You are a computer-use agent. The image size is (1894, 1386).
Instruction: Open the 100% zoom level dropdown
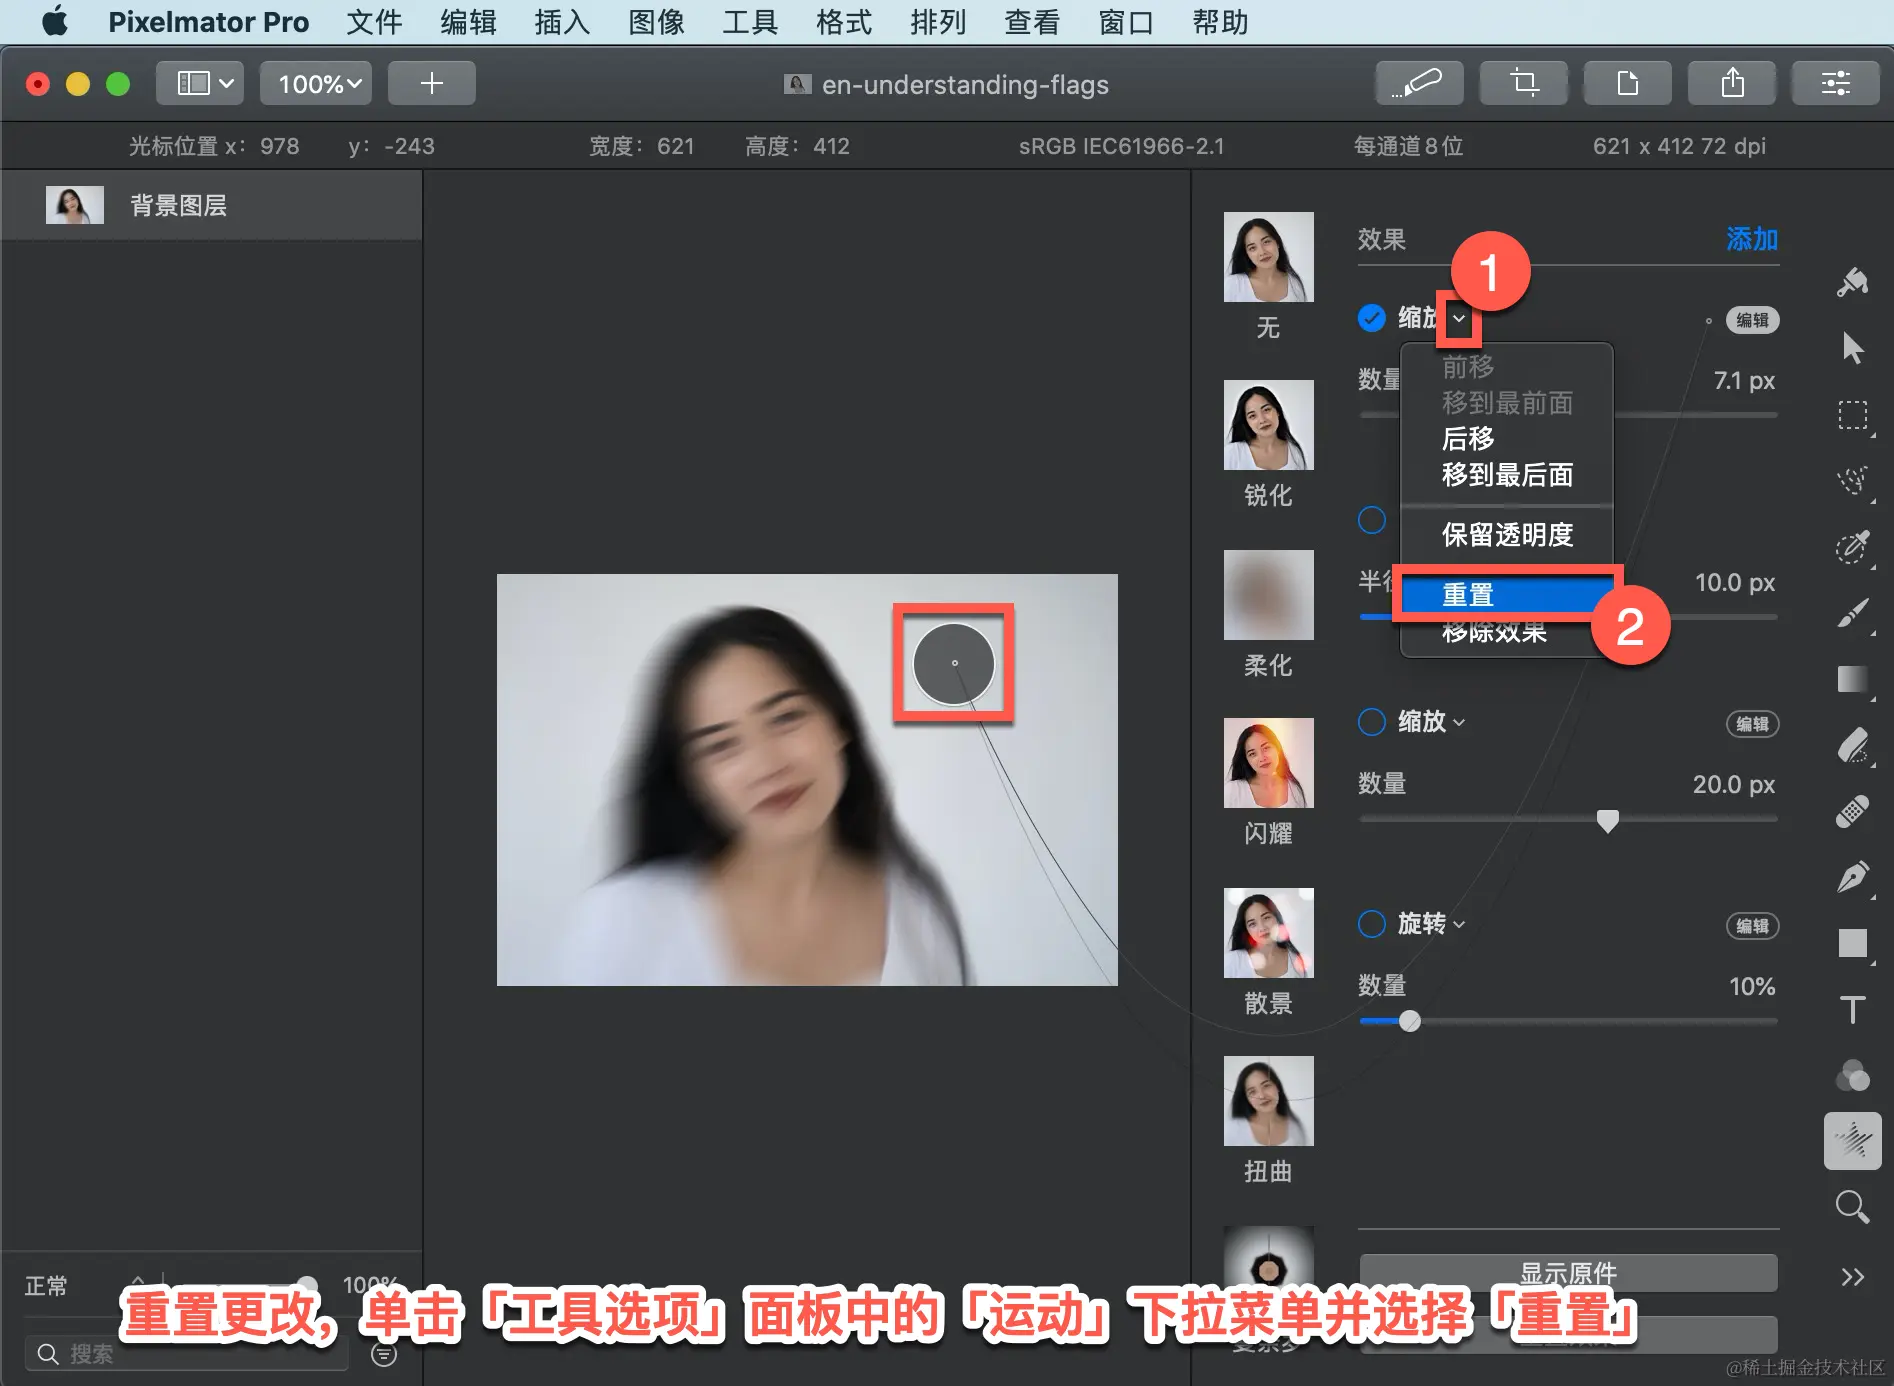pyautogui.click(x=316, y=83)
